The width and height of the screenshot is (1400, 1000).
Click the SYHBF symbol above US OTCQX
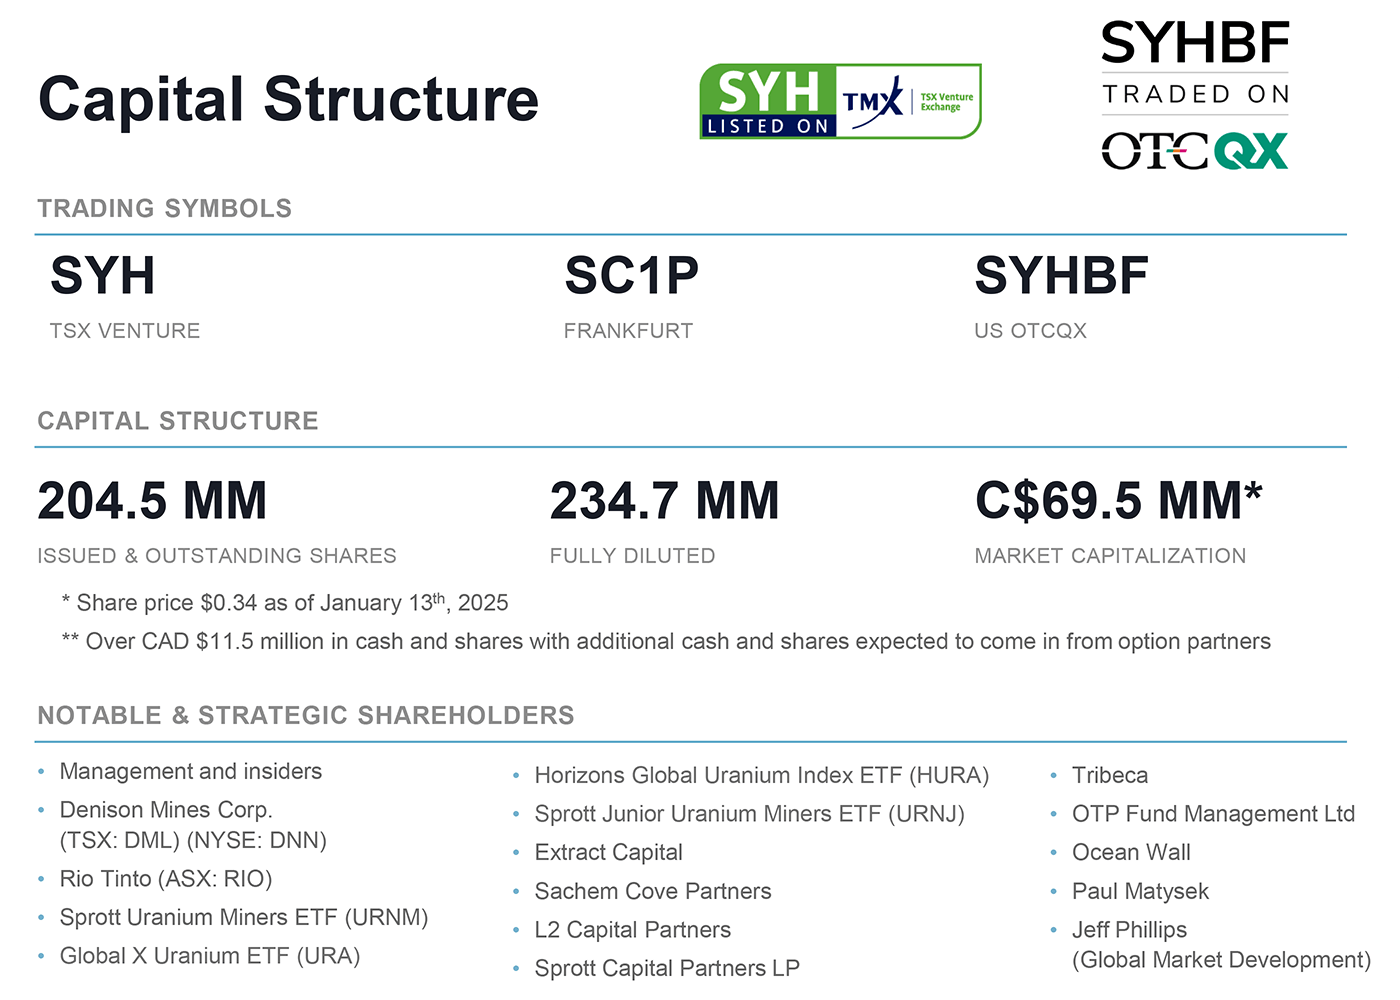coord(1061,276)
